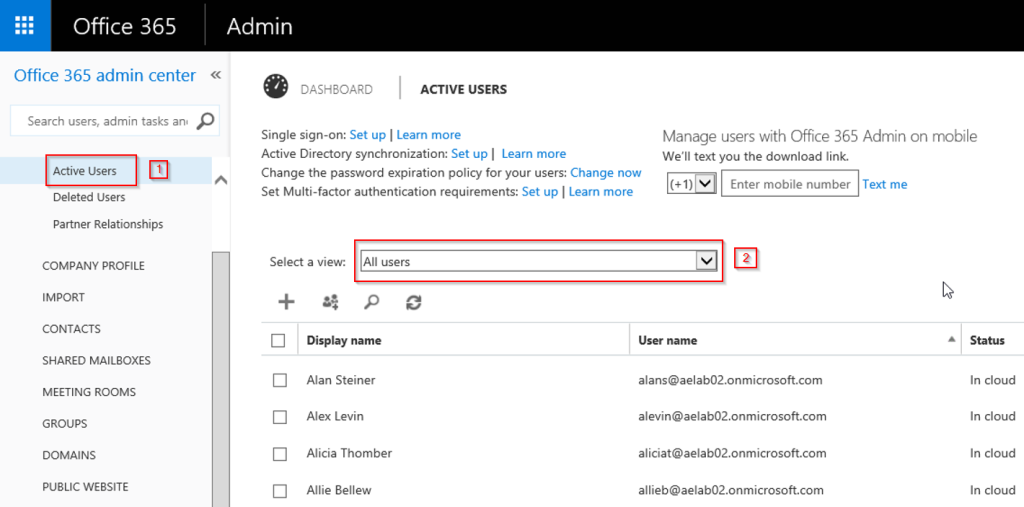Click Set up for Single sign-on
Image resolution: width=1024 pixels, height=507 pixels.
(368, 135)
